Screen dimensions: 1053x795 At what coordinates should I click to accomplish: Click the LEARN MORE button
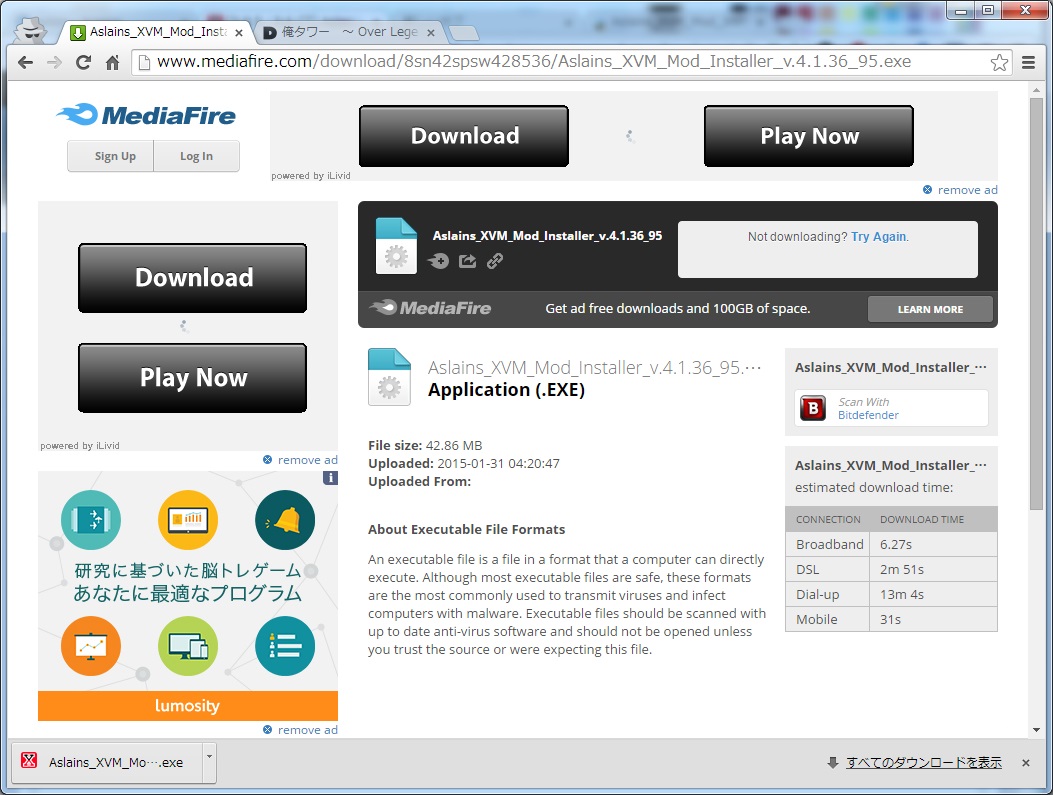click(x=930, y=310)
